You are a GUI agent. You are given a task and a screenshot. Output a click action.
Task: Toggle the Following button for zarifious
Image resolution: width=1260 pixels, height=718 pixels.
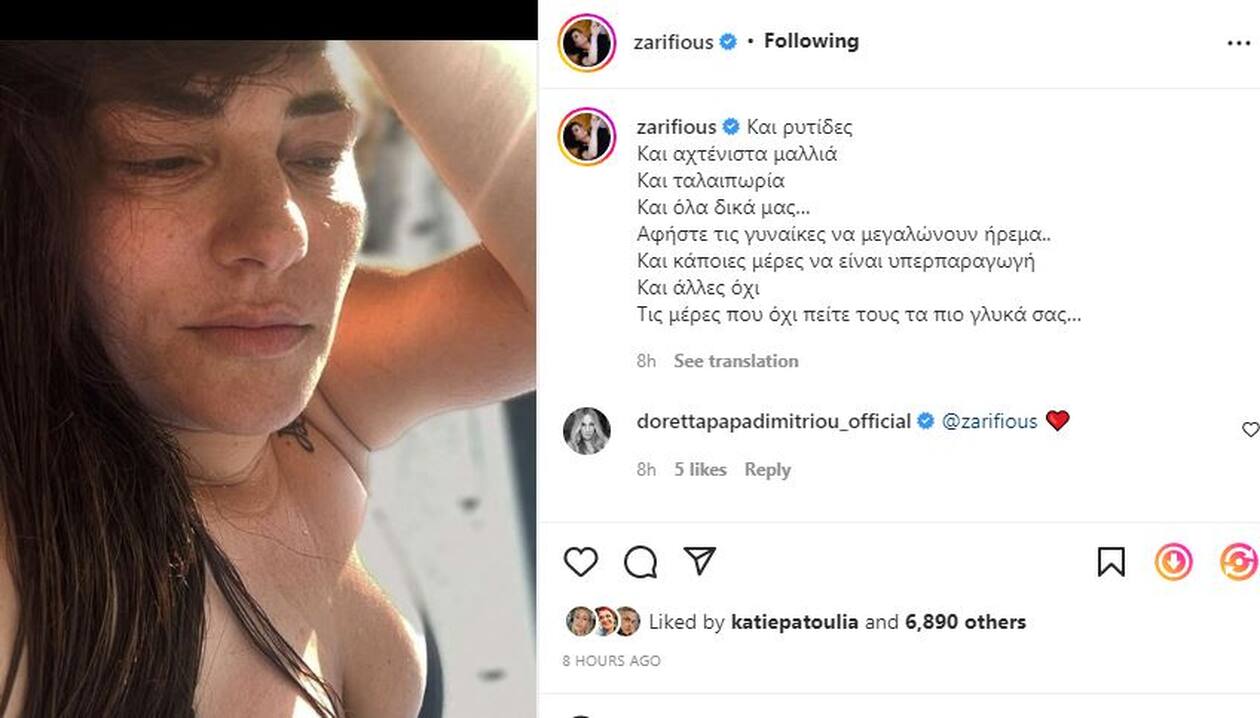pyautogui.click(x=811, y=41)
